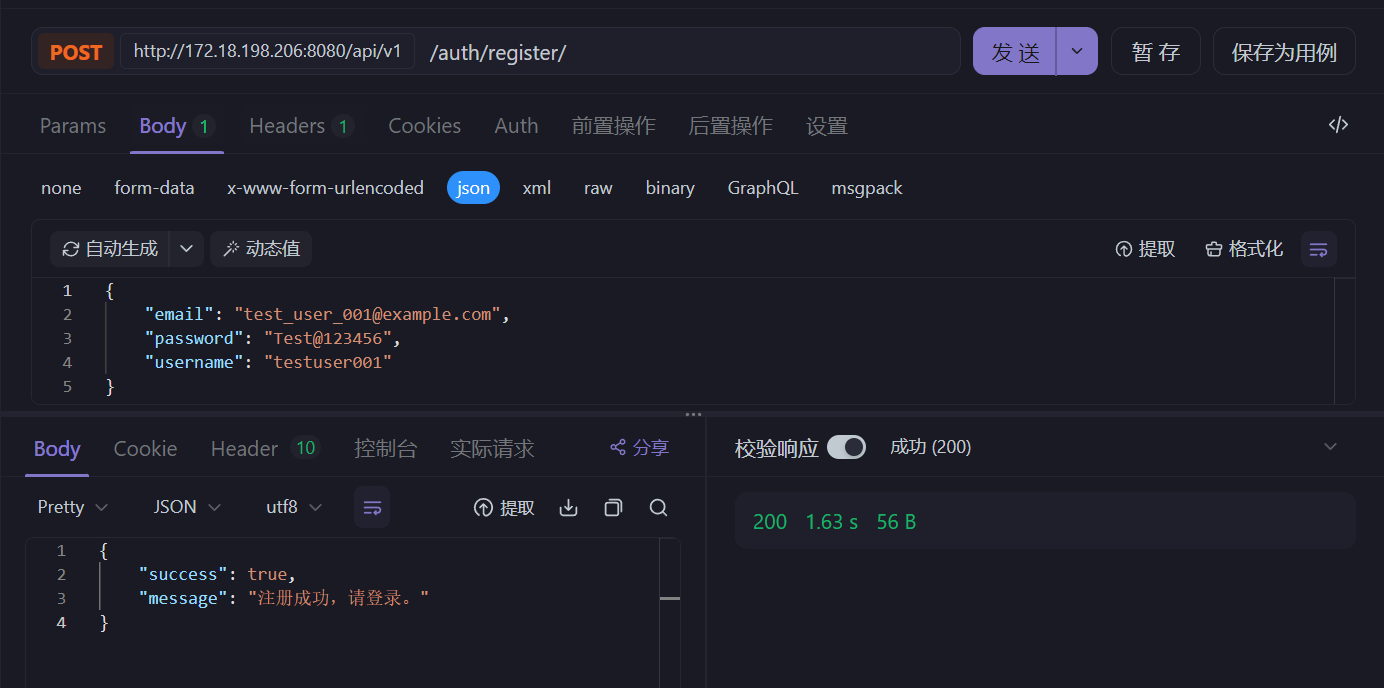Screen dimensions: 1384x688
Task: Open the 前置操作 tab
Action: click(613, 125)
